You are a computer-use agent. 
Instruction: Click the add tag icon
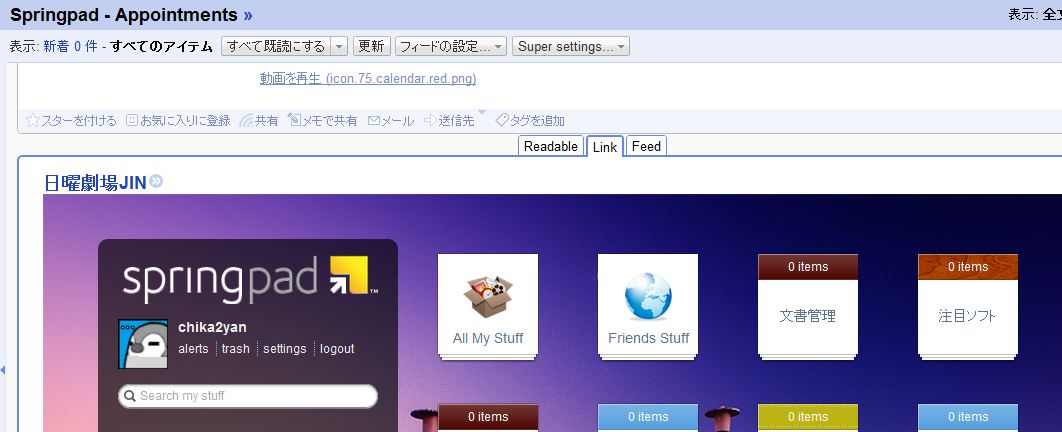tap(502, 121)
